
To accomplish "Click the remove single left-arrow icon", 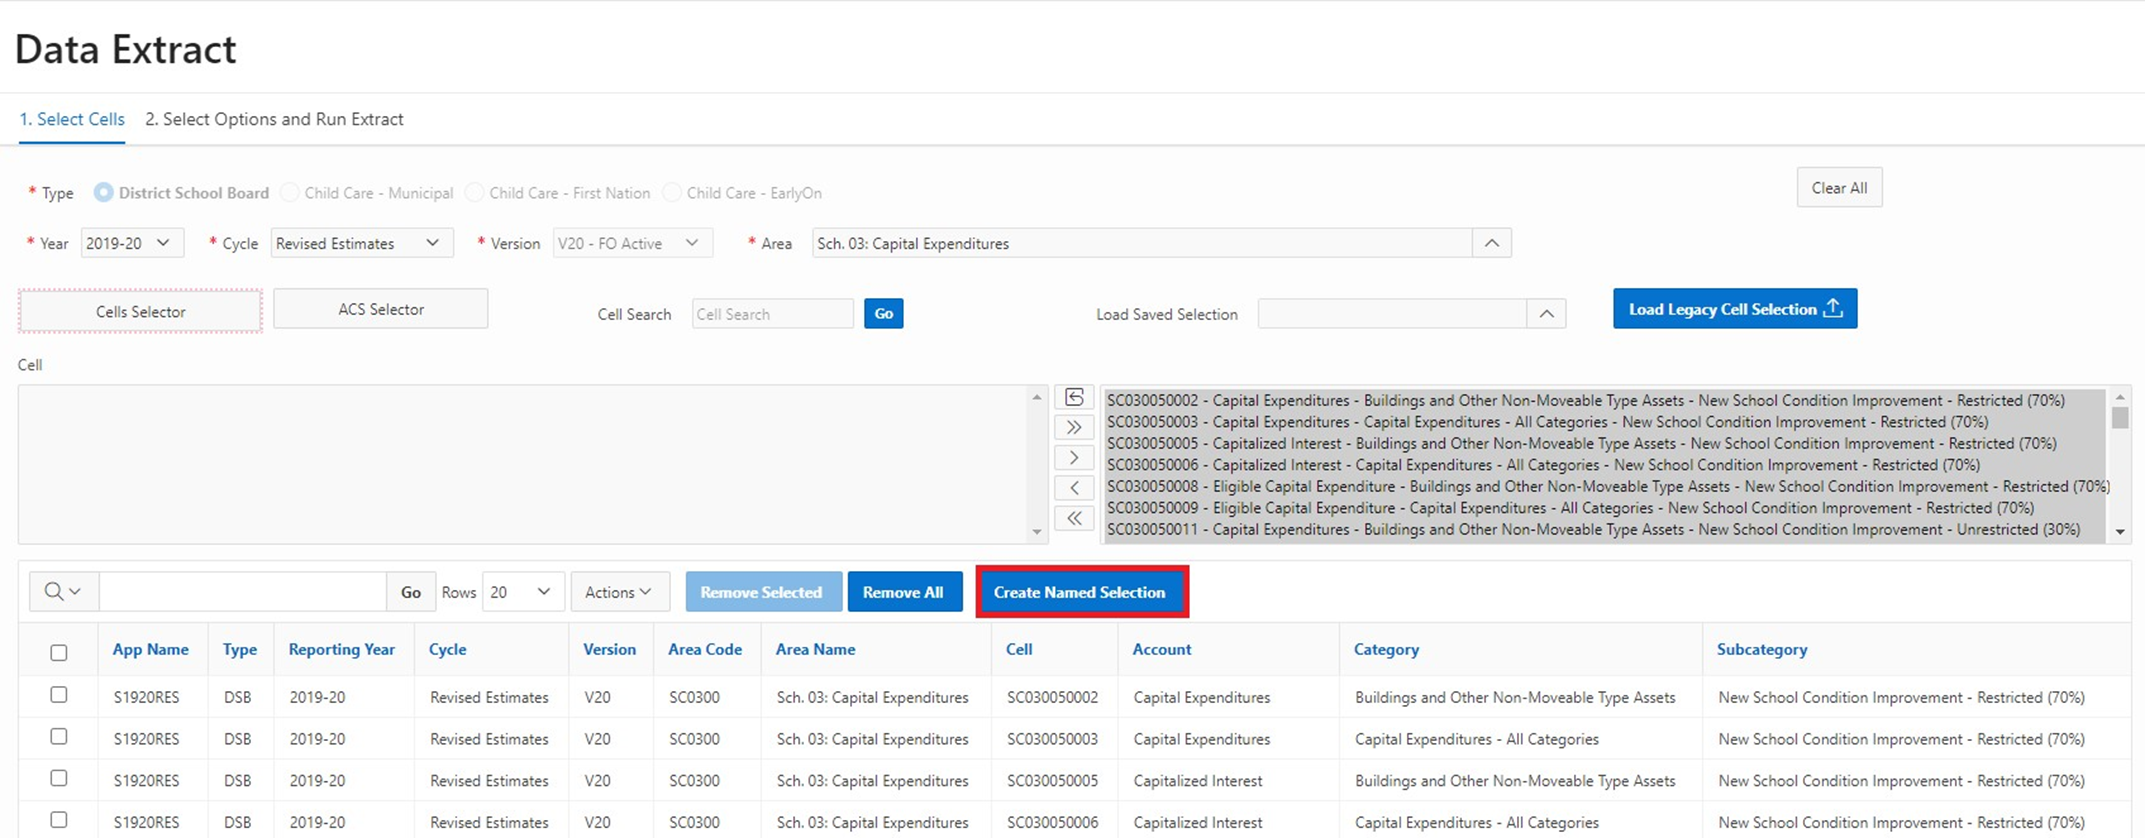I will click(x=1074, y=488).
